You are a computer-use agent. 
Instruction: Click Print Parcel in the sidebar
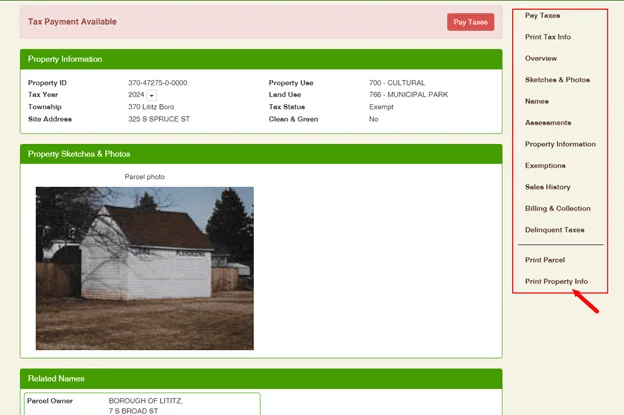coord(545,260)
